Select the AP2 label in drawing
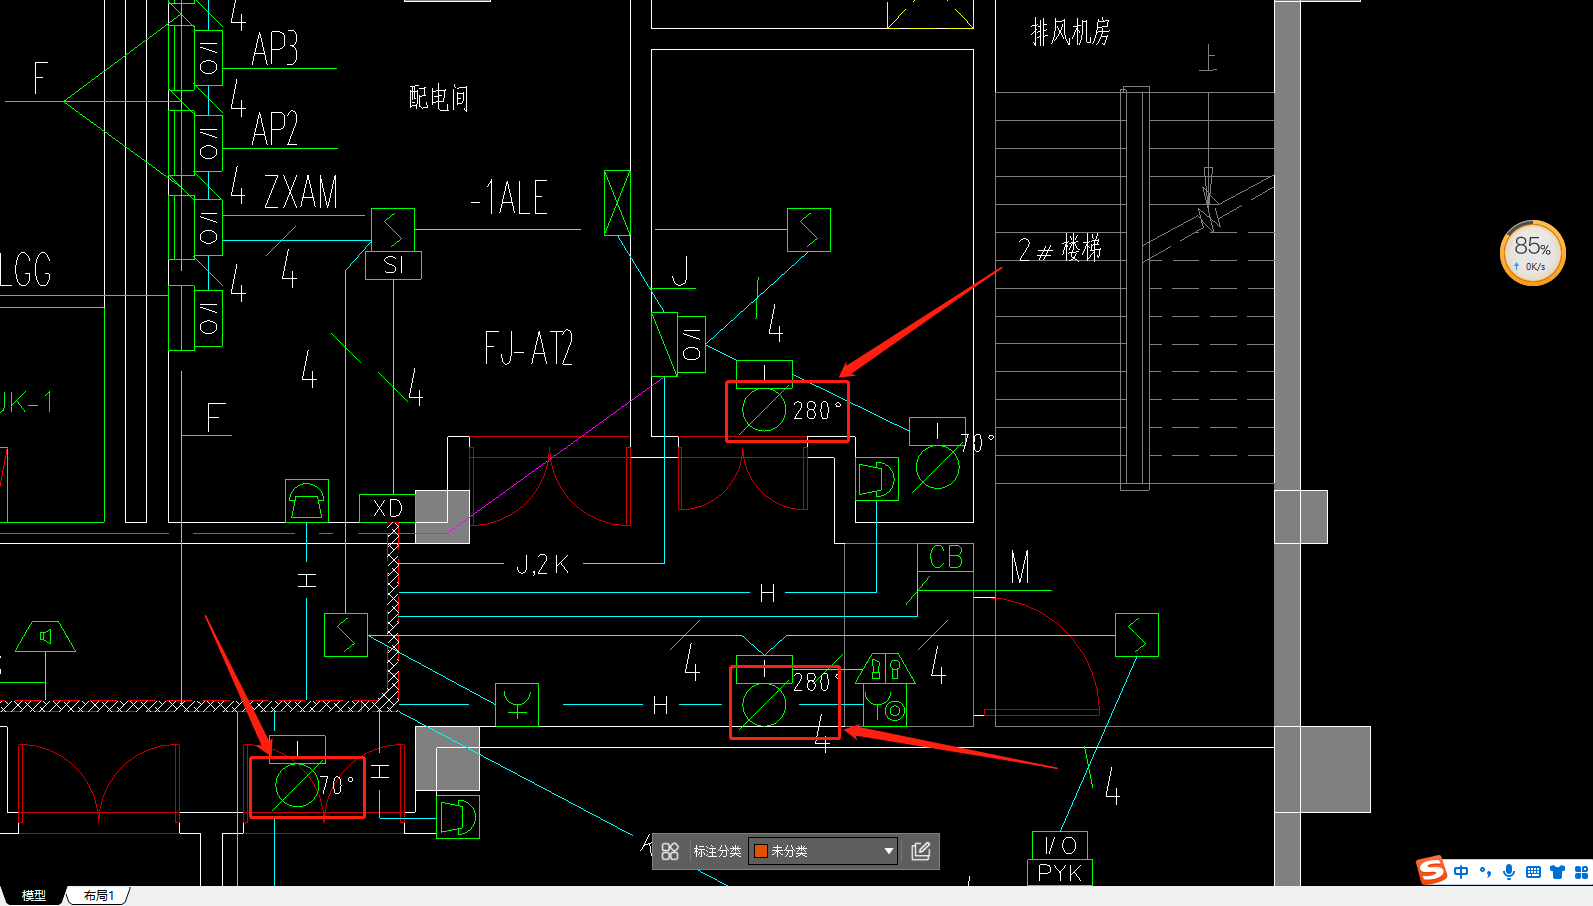This screenshot has height=906, width=1593. pos(275,129)
